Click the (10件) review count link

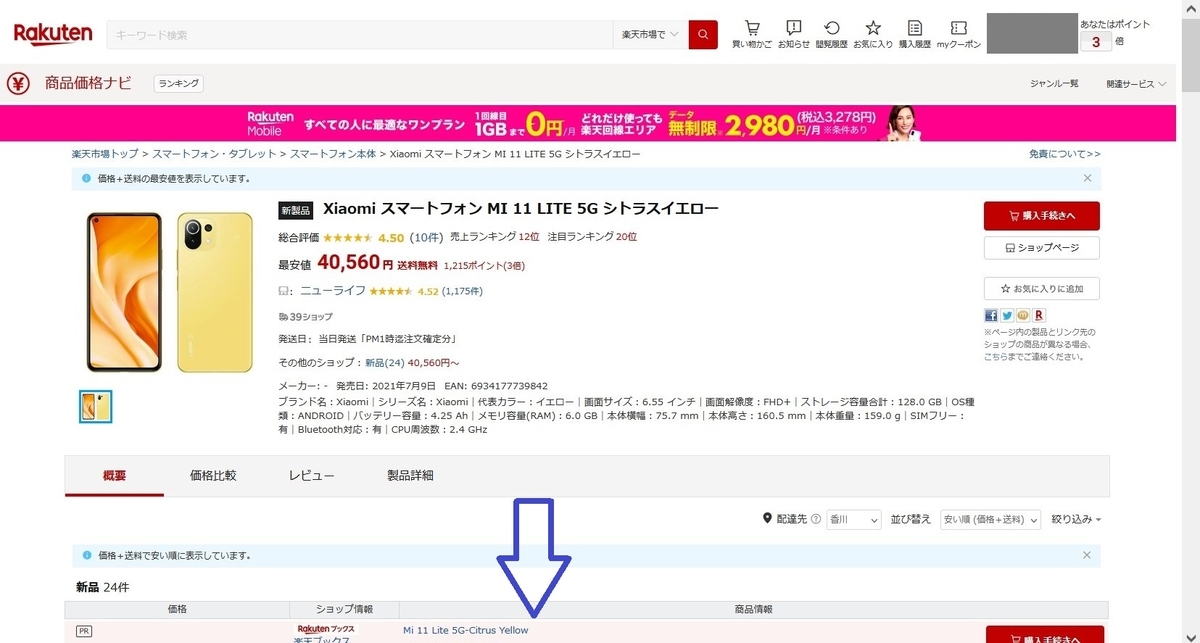[x=426, y=238]
